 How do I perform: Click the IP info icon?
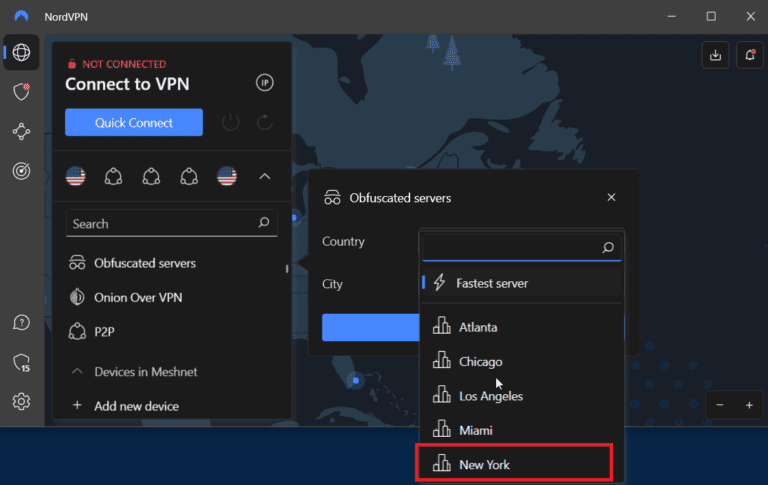(264, 83)
